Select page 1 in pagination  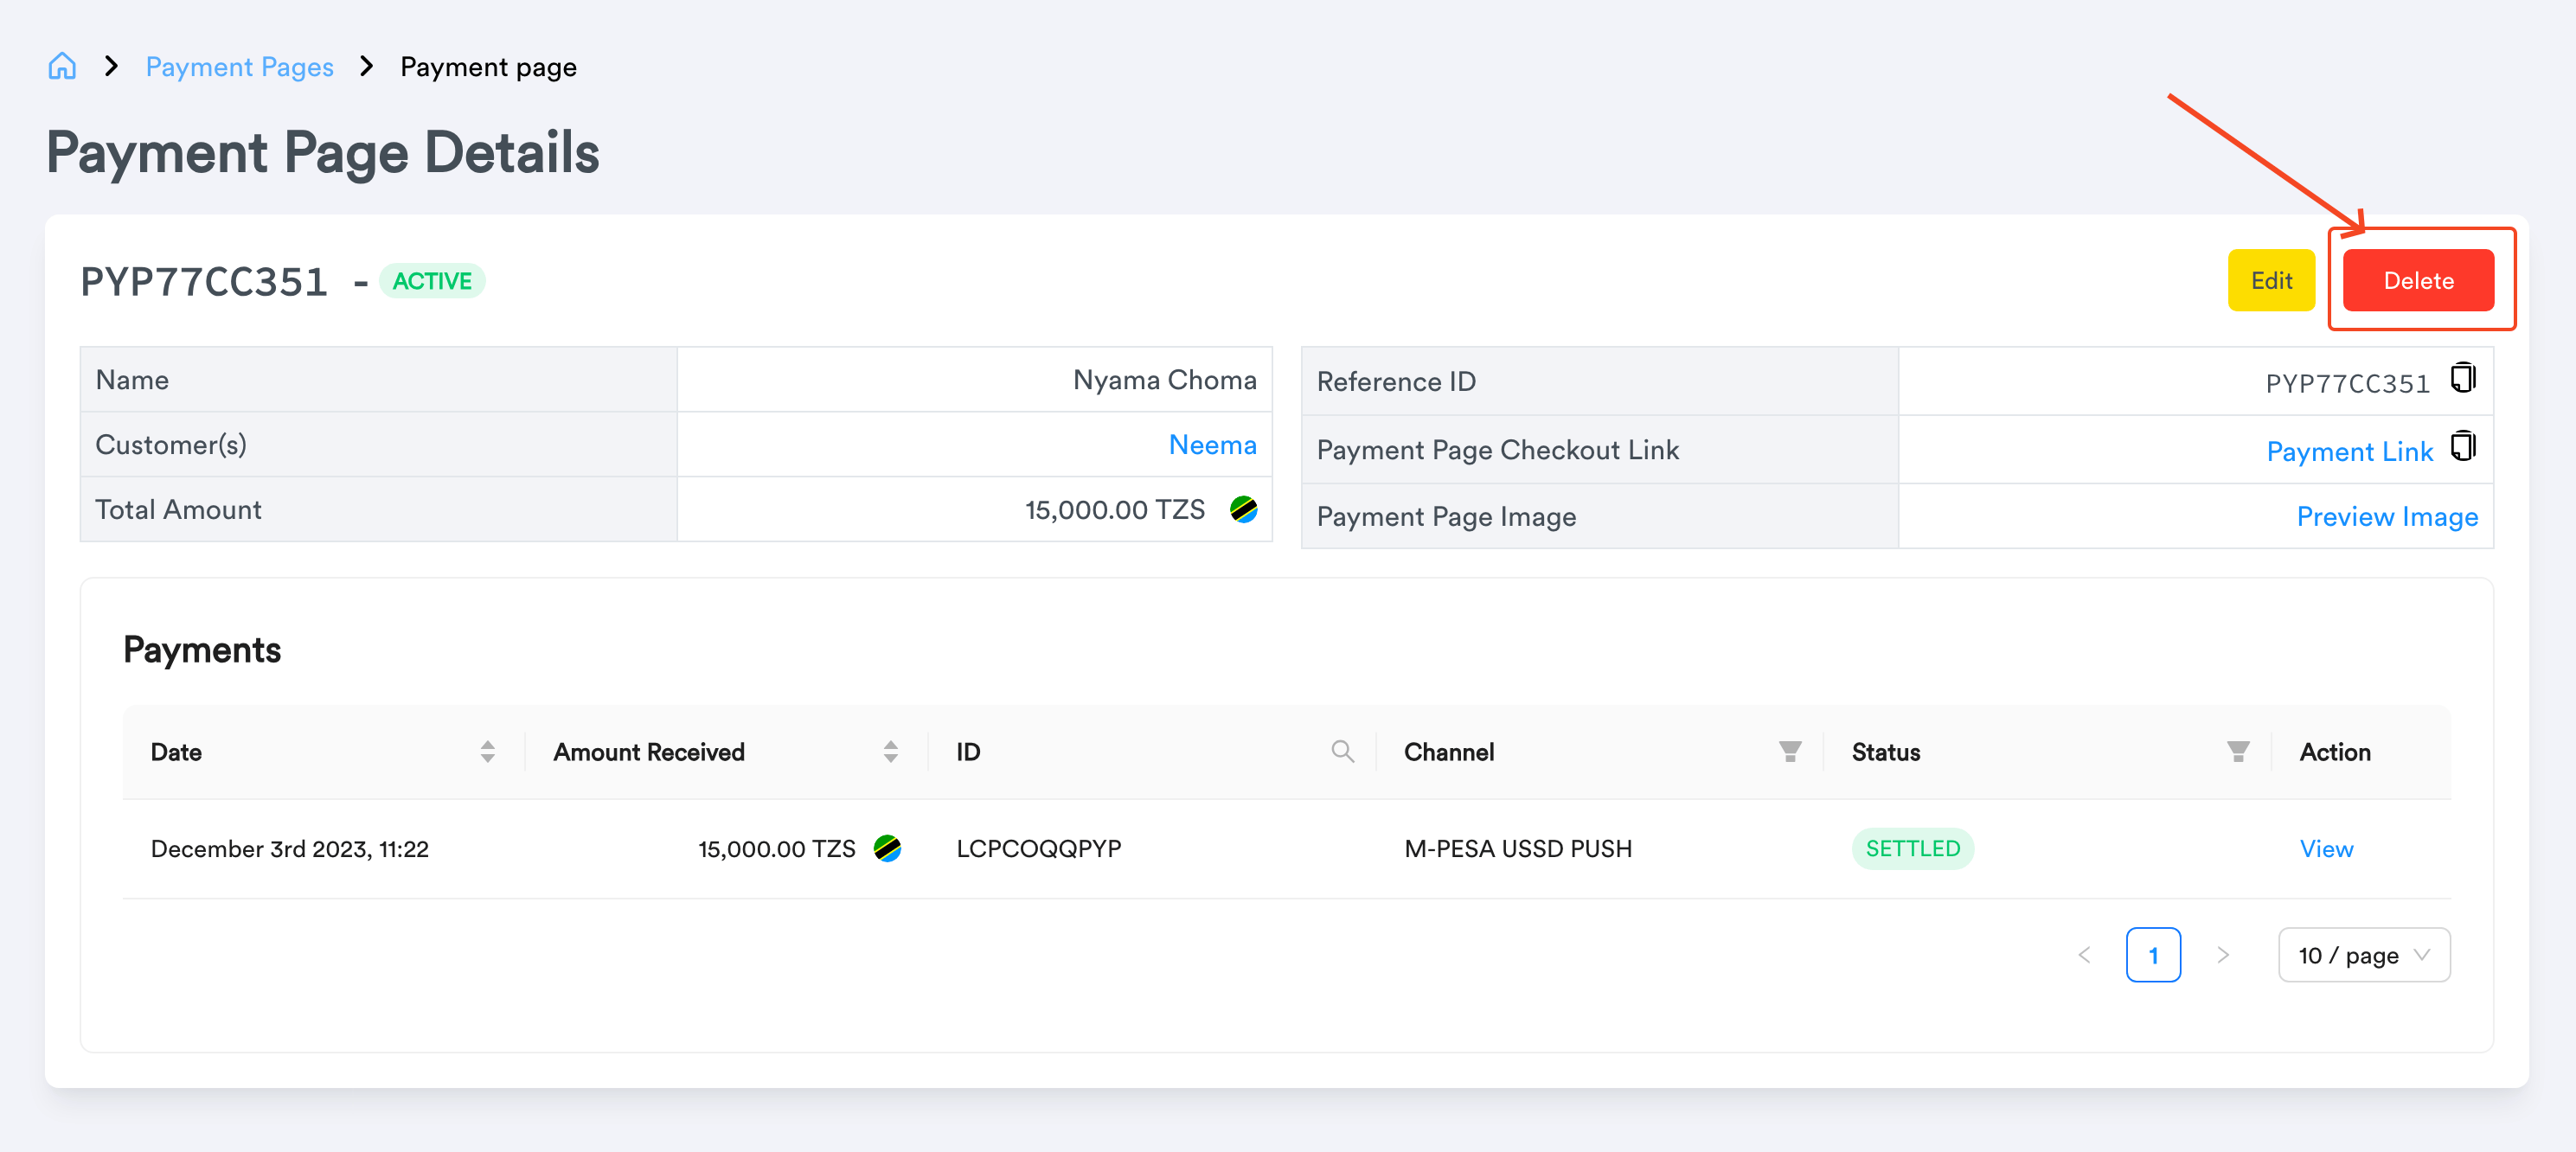[2153, 955]
